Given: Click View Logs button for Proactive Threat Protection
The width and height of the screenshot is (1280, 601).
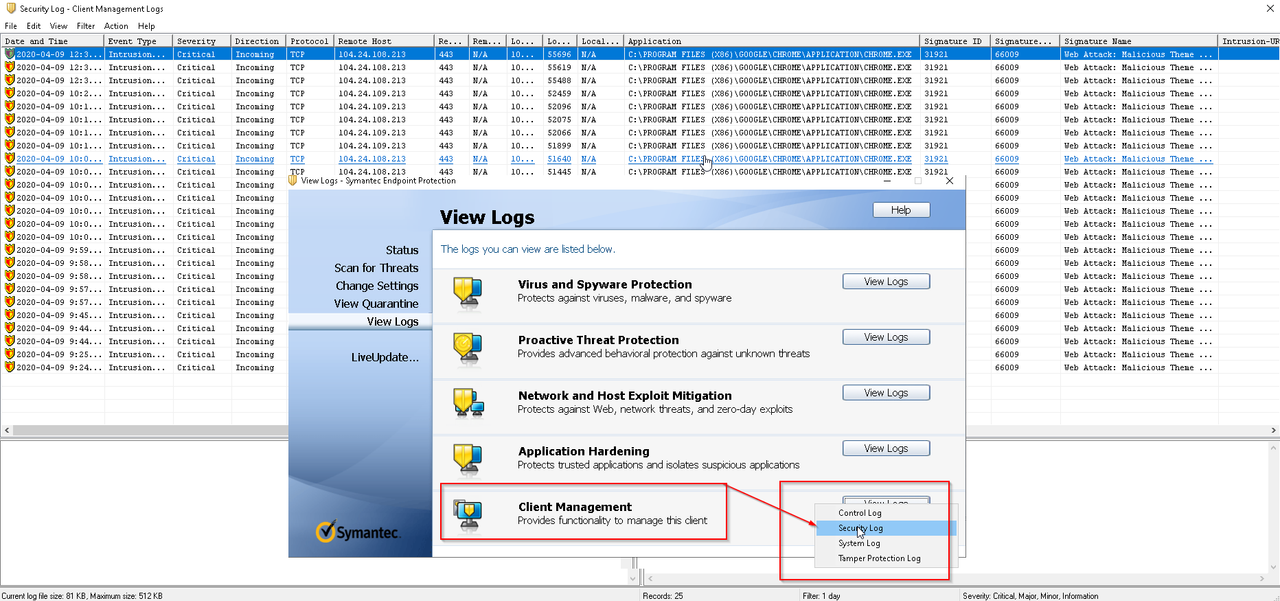Looking at the screenshot, I should [886, 337].
